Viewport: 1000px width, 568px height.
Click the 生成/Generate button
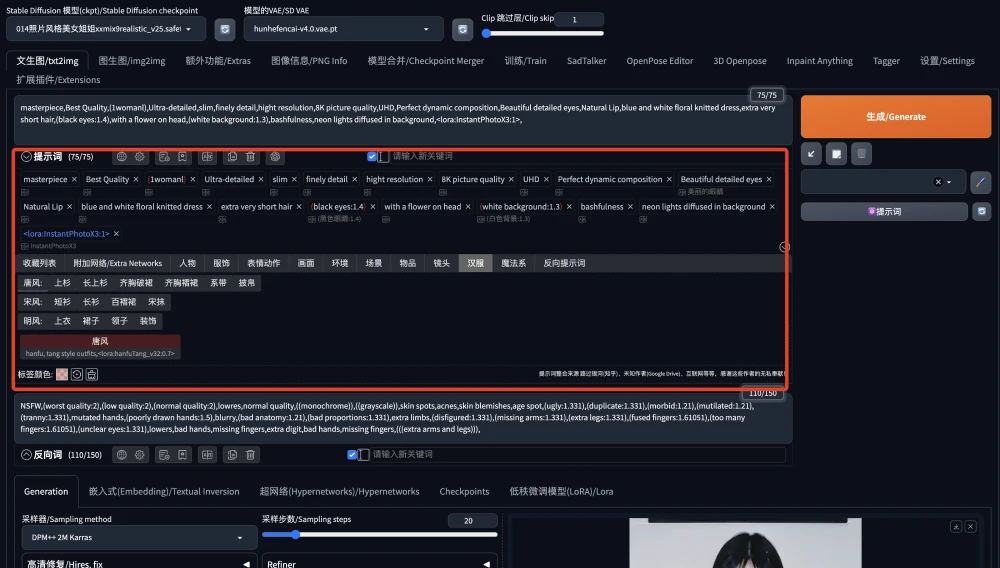coord(895,117)
